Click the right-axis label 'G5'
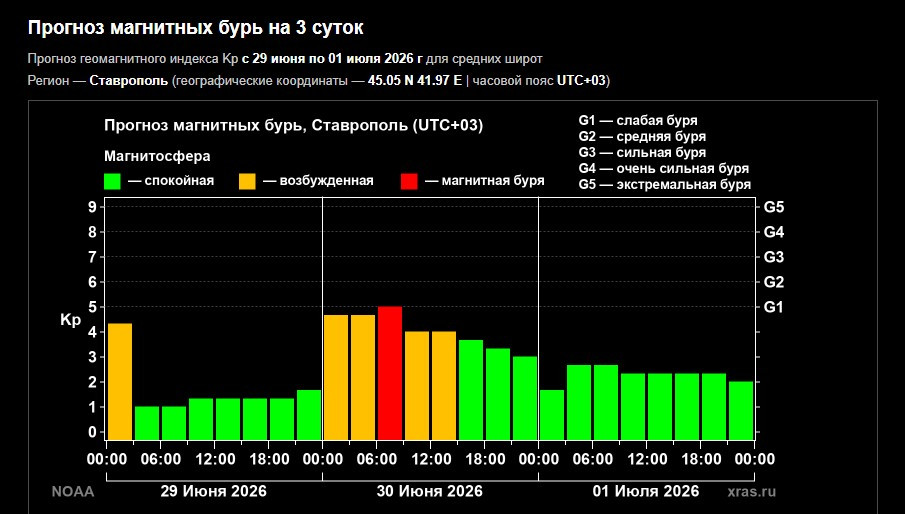This screenshot has height=514, width=905. coord(774,207)
